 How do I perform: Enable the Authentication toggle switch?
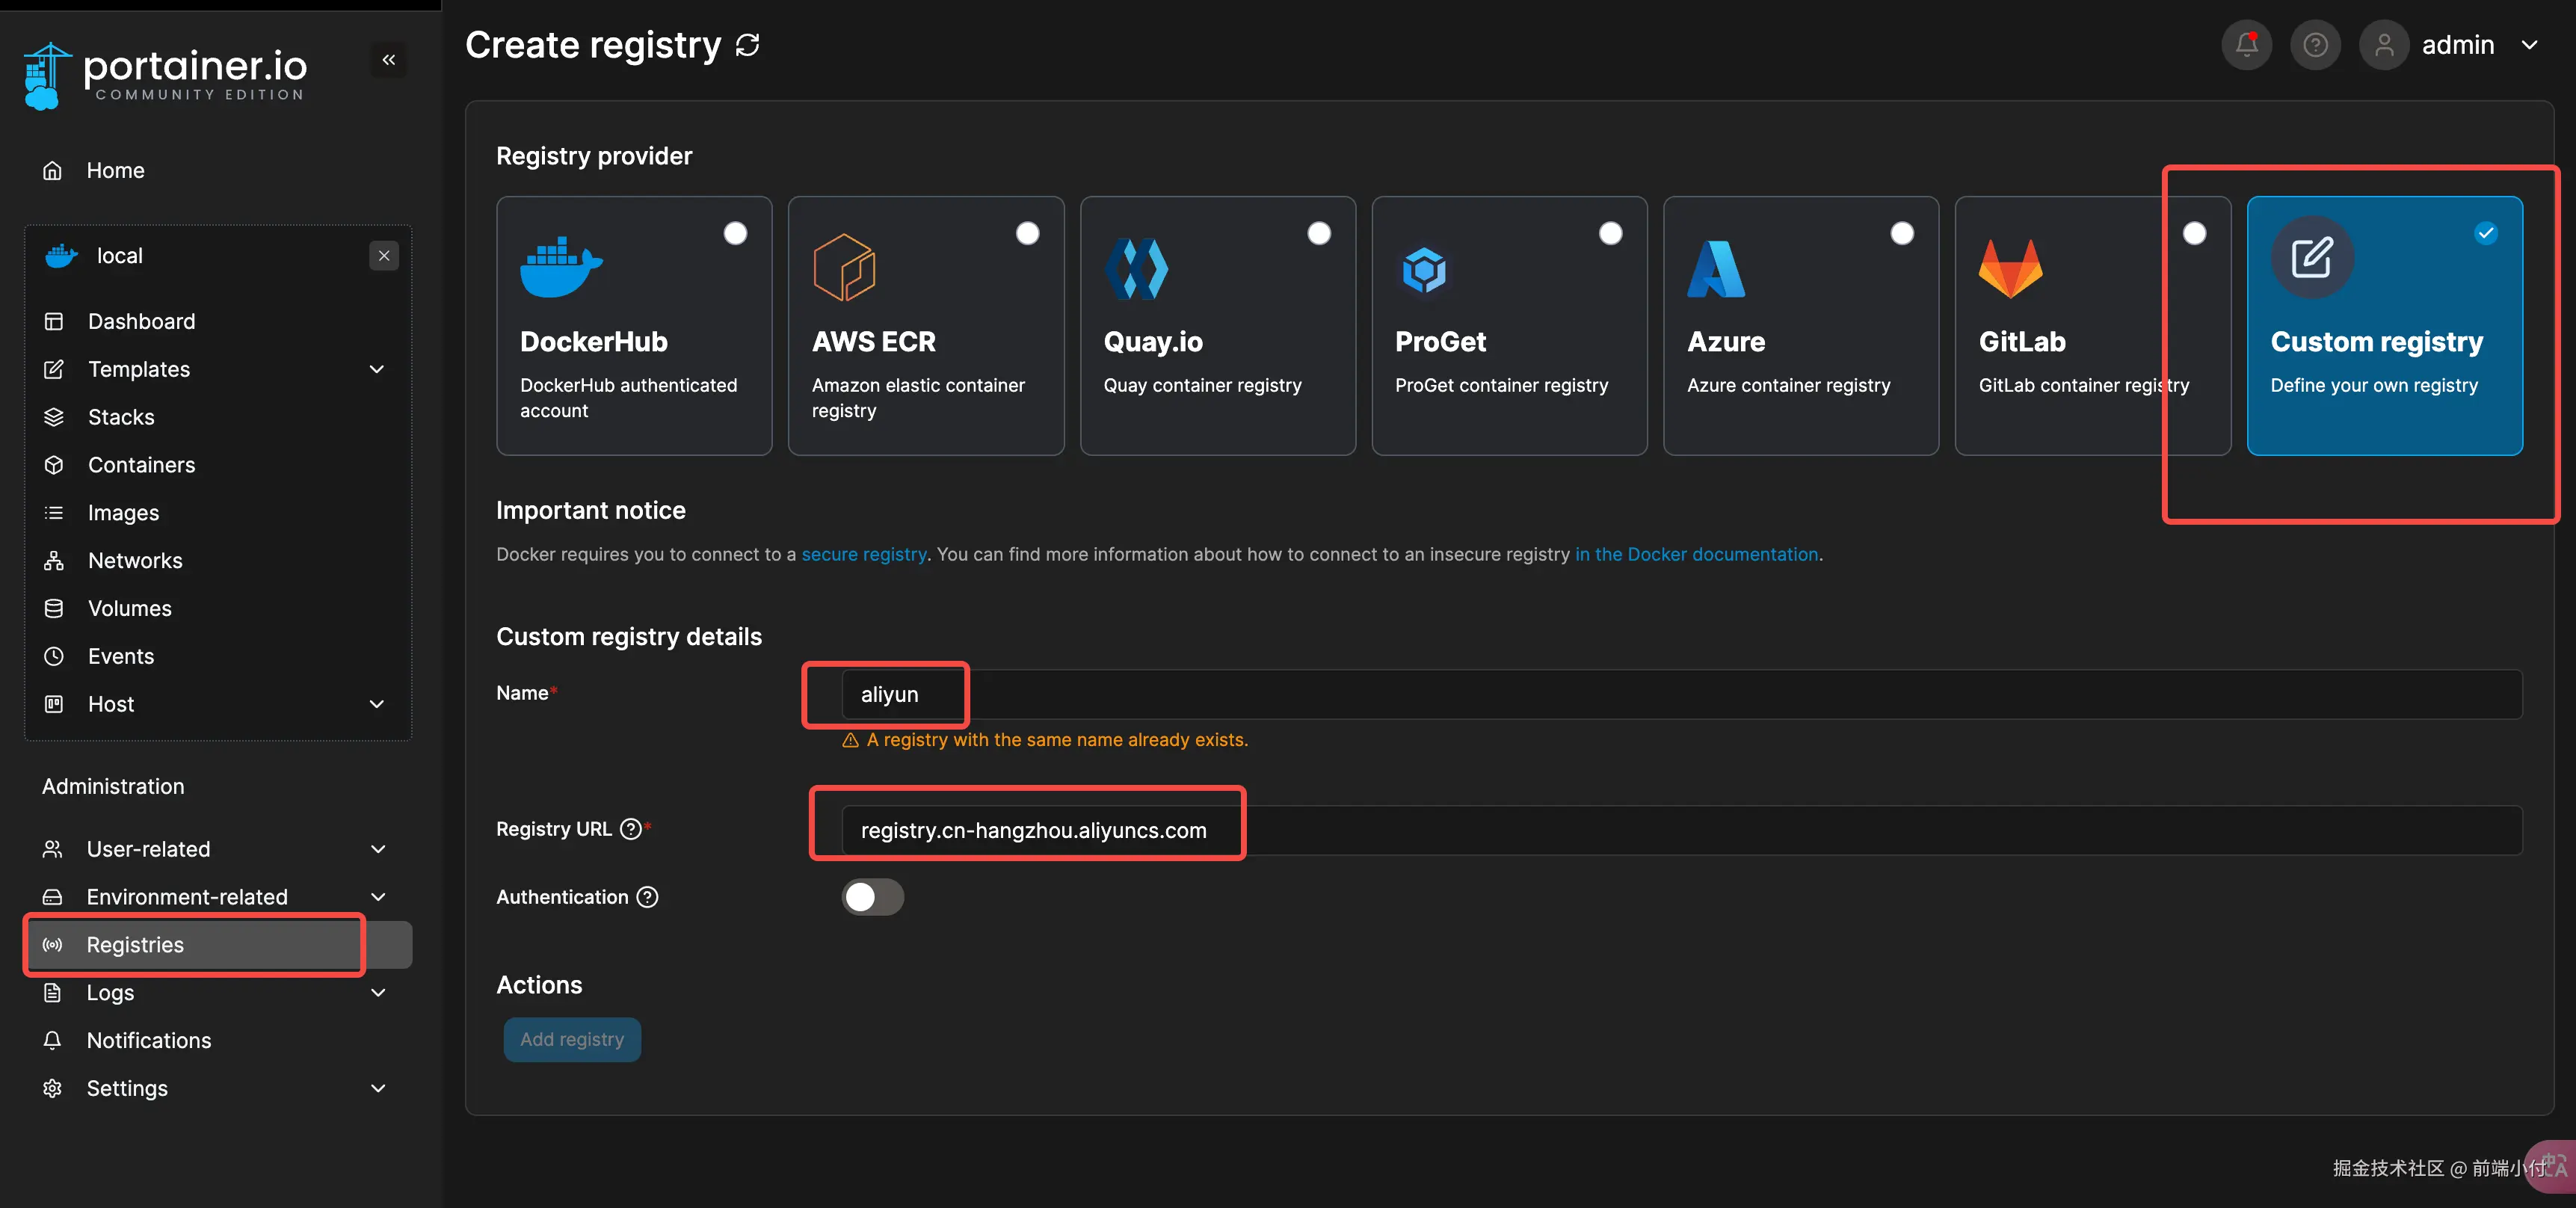pyautogui.click(x=872, y=897)
